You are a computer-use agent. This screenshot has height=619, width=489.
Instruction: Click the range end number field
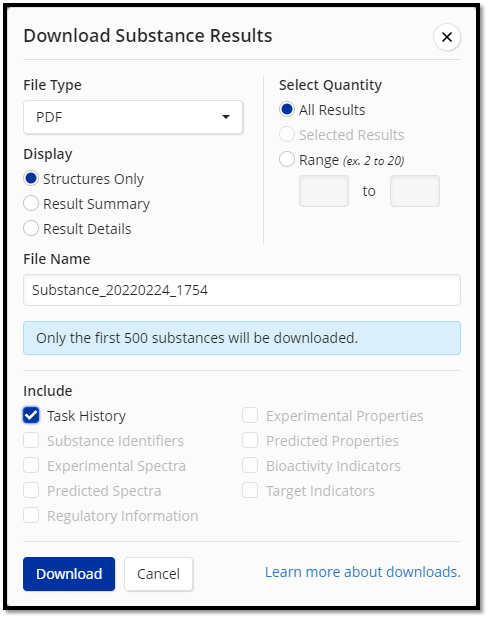[414, 191]
